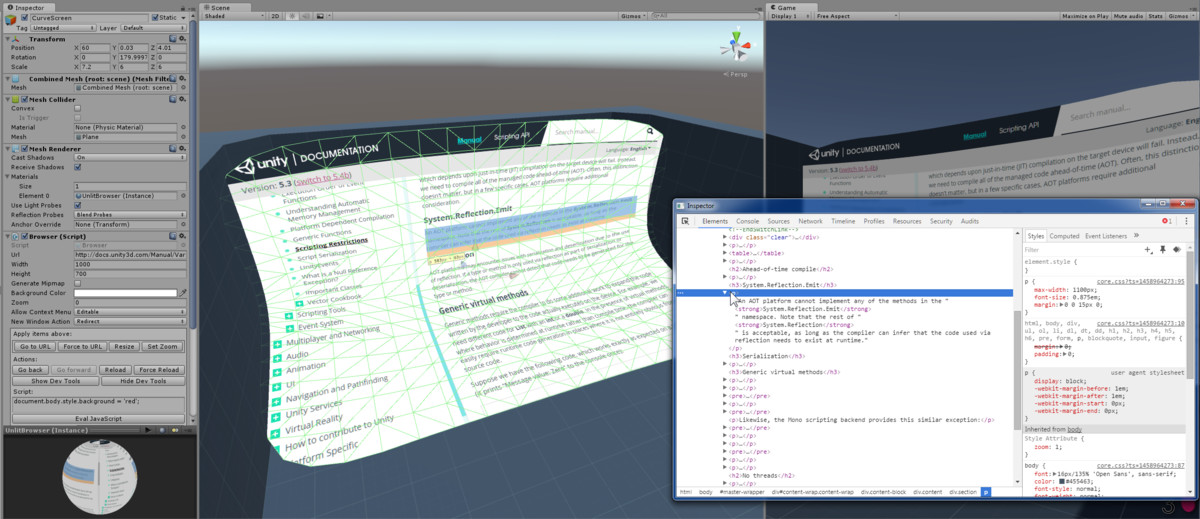Image resolution: width=1200 pixels, height=519 pixels.
Task: Open the Layer dropdown showing Default
Action: [x=153, y=28]
